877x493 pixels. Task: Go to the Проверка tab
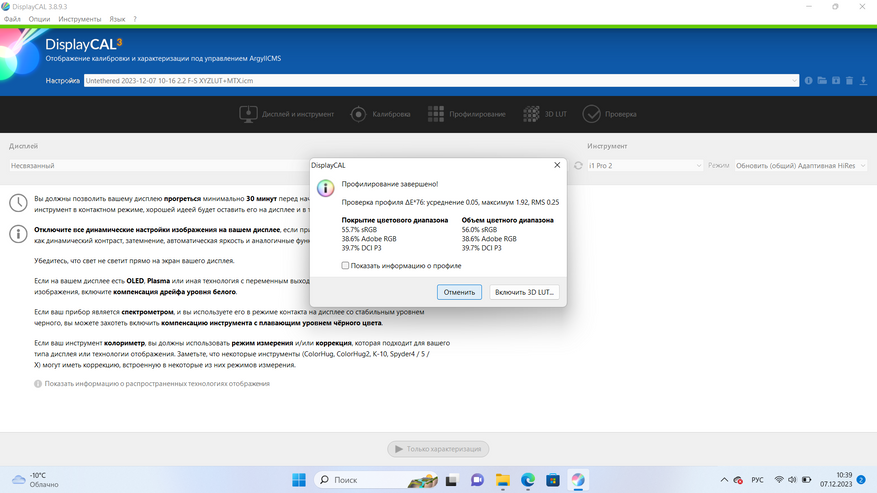609,114
